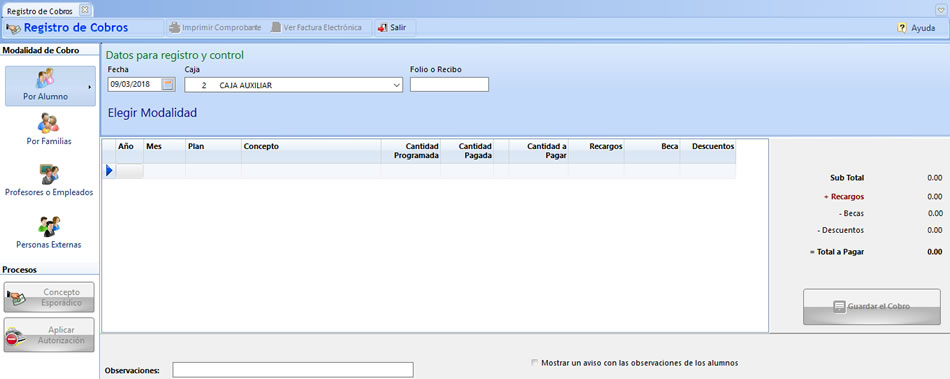Switch to the Registro de Cobros tab

click(x=39, y=11)
